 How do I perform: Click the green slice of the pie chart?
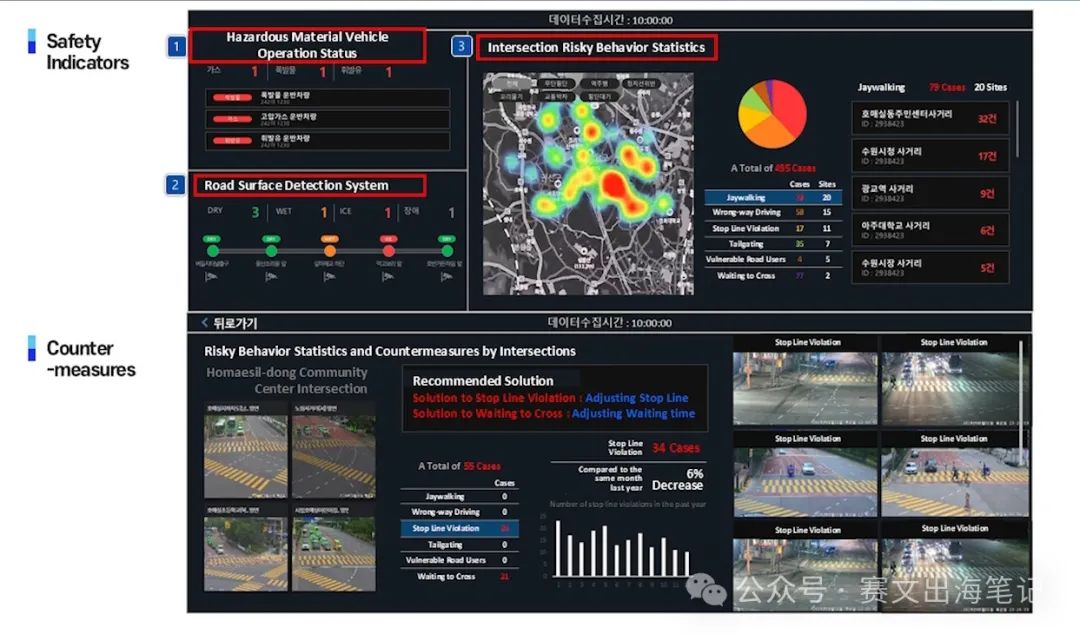[752, 99]
